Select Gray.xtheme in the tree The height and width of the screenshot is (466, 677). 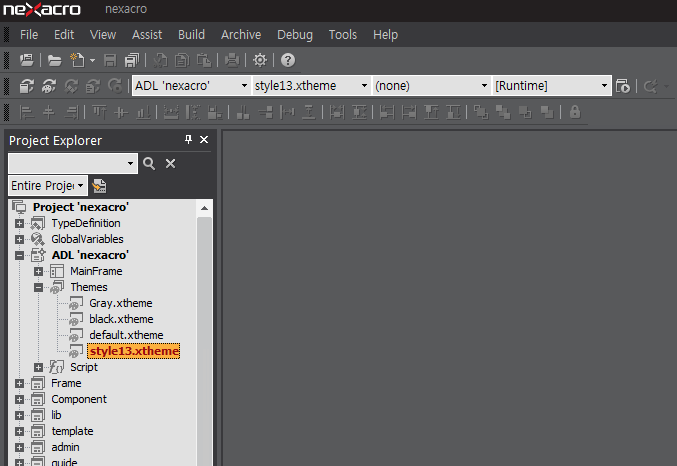pyautogui.click(x=120, y=303)
